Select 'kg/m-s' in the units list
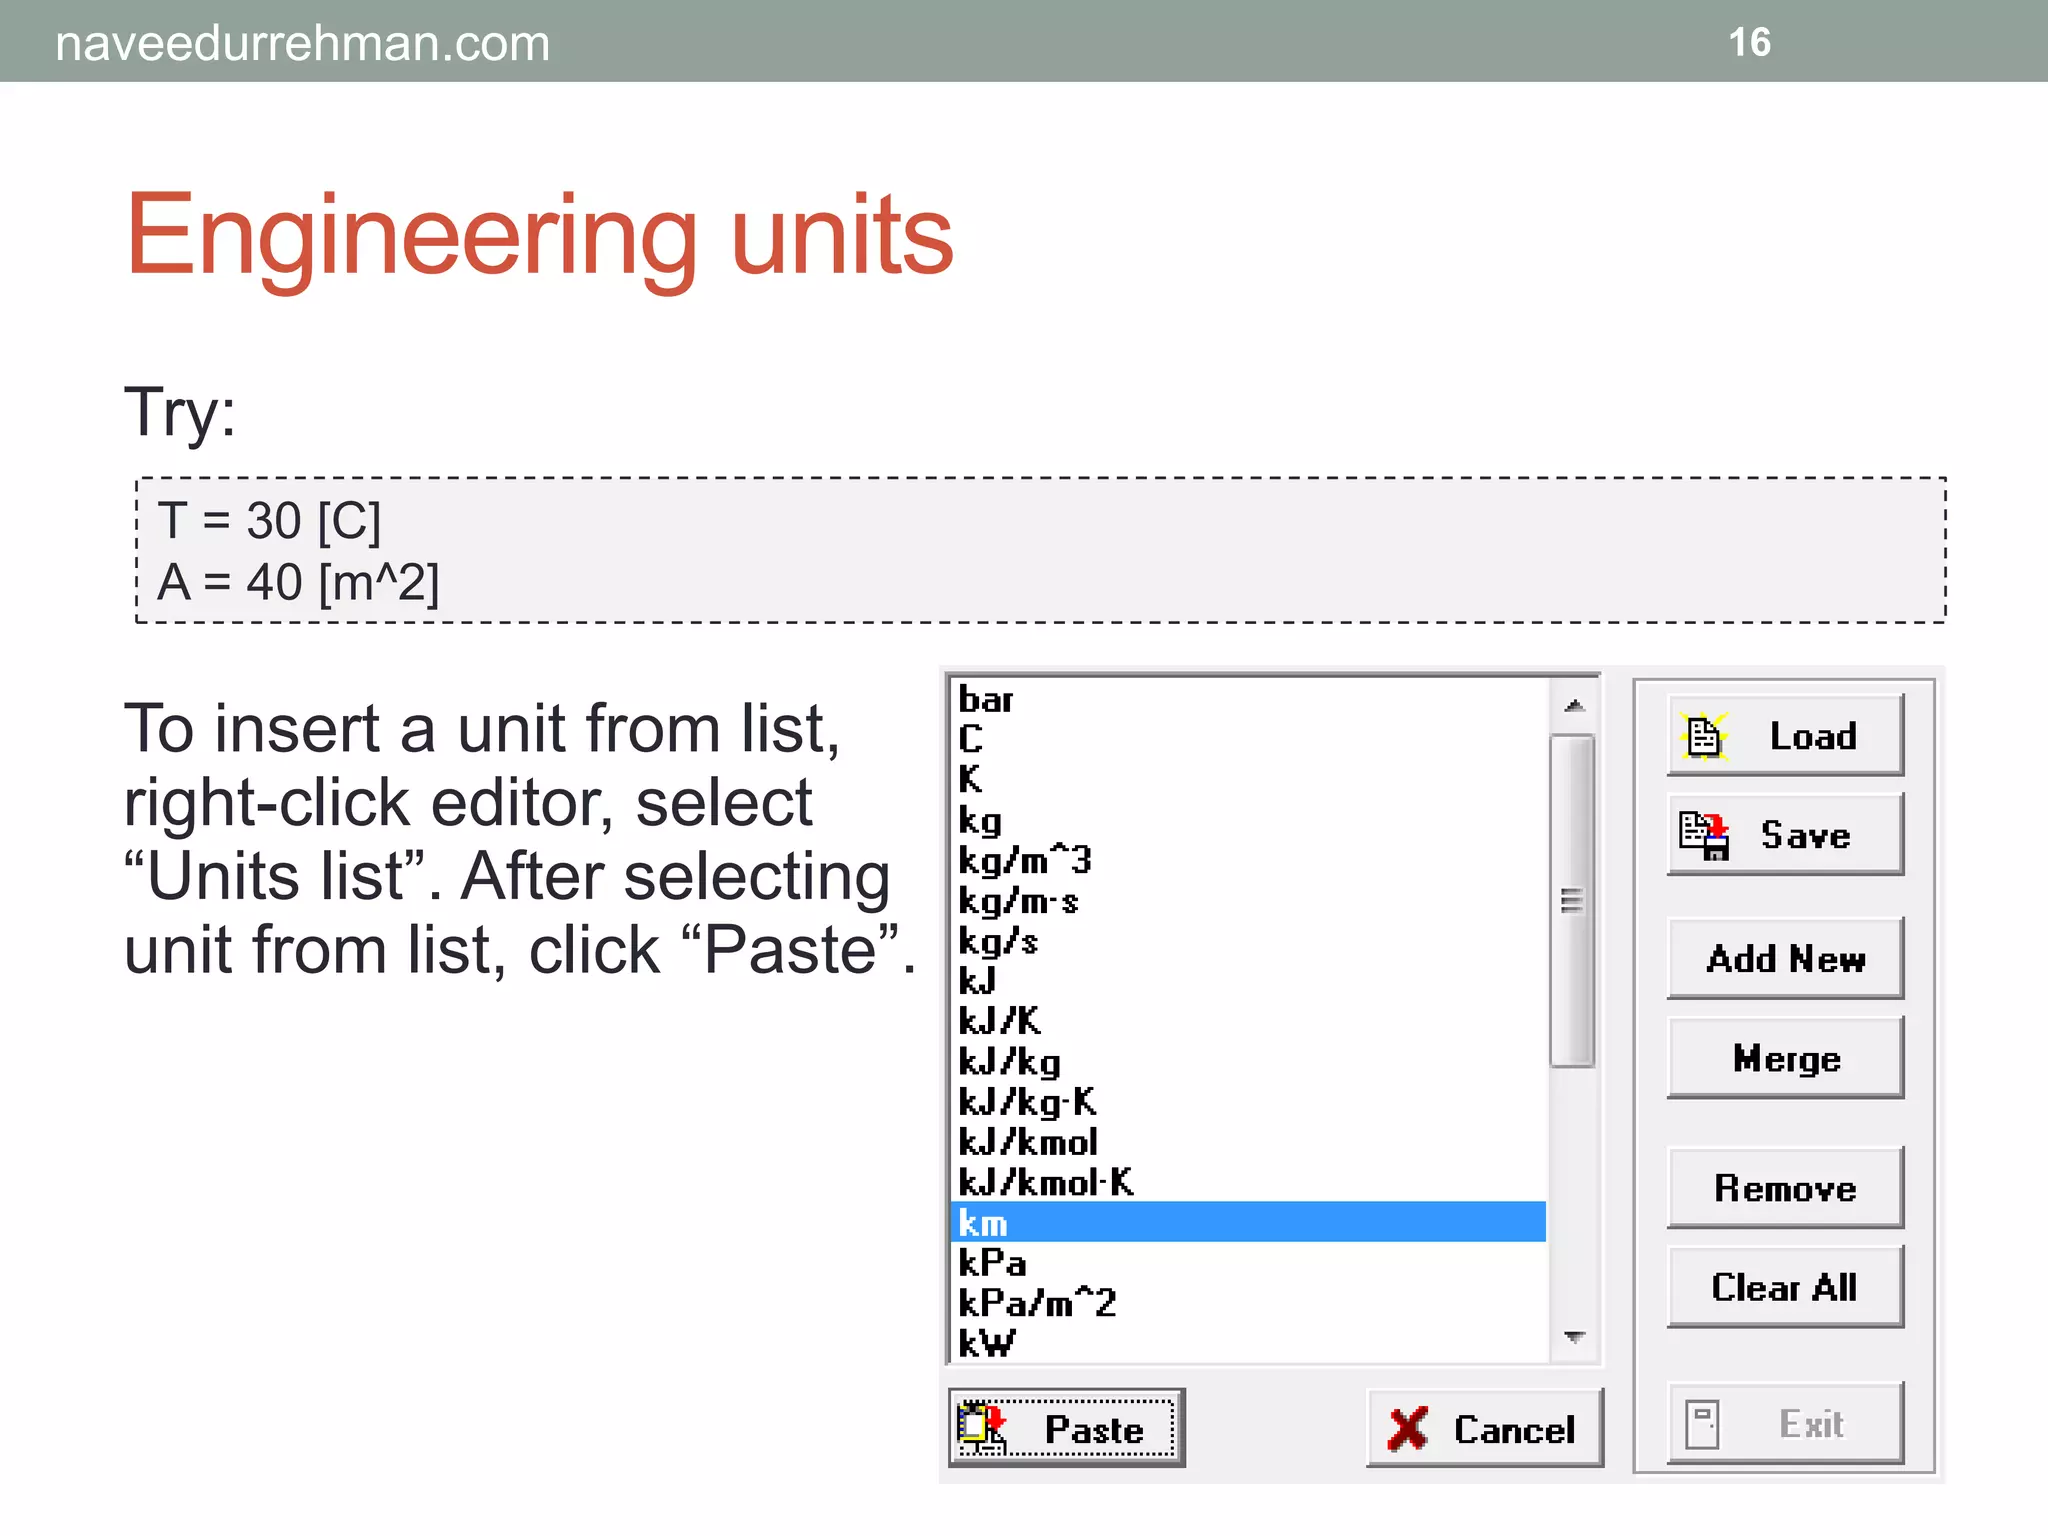 pyautogui.click(x=1248, y=900)
